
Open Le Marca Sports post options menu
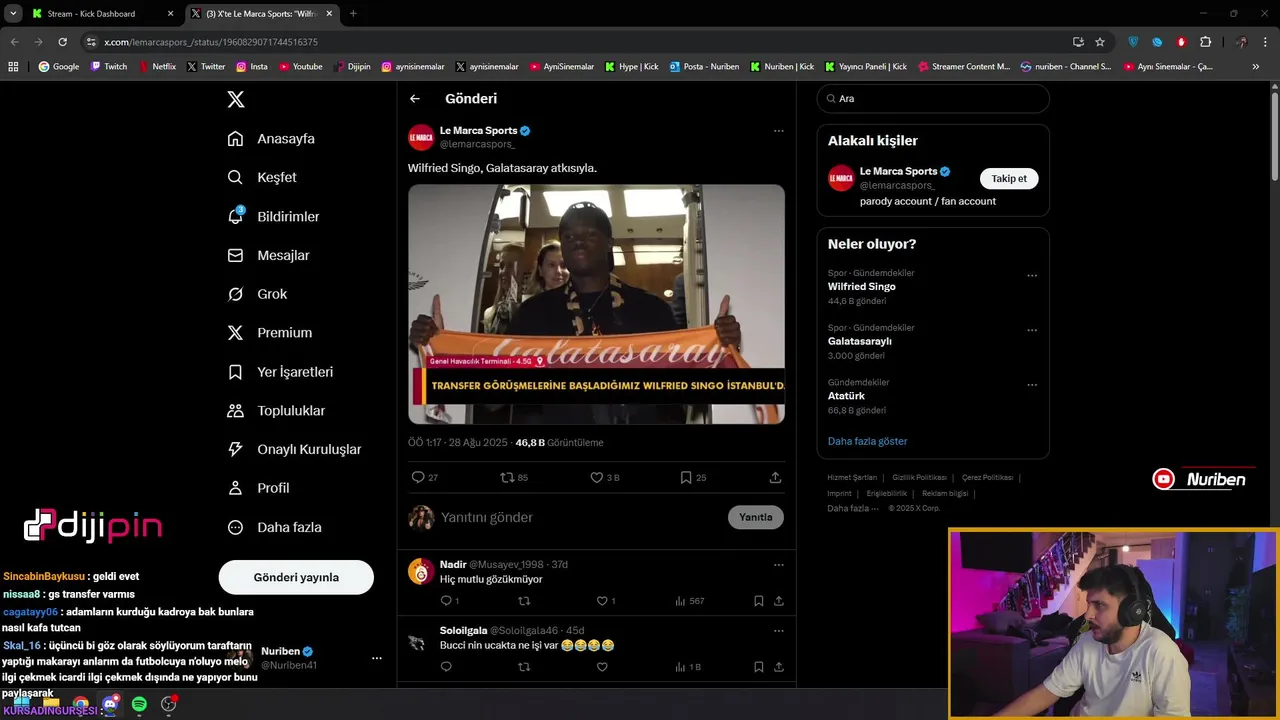click(x=778, y=131)
